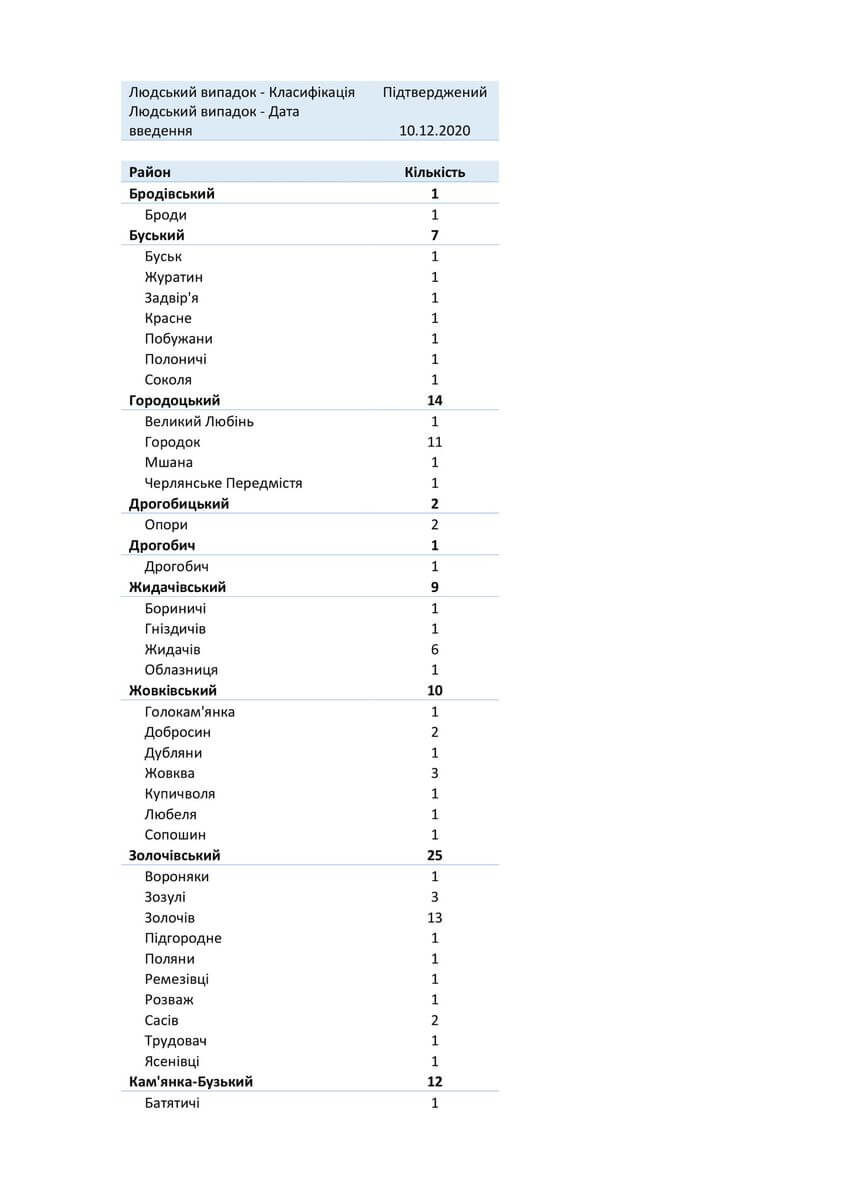Select the "Підтверджений" classification value
849x1200 pixels.
click(435, 92)
